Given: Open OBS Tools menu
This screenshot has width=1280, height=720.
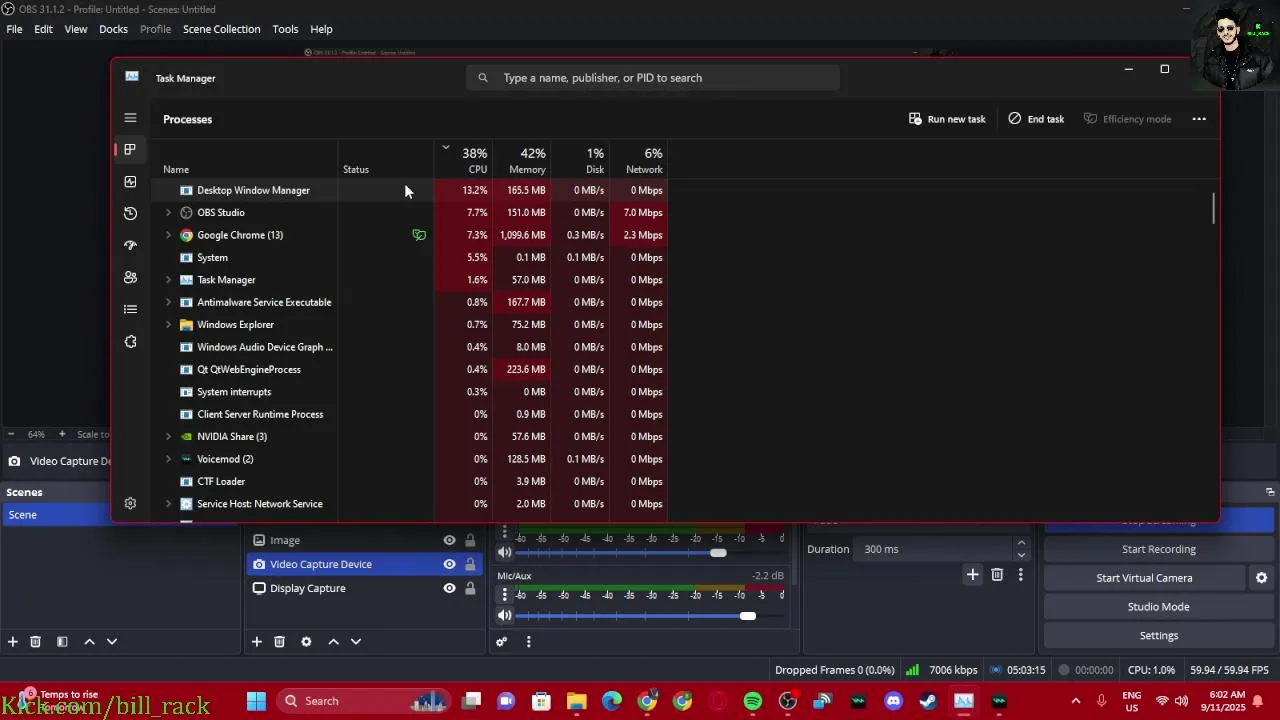Looking at the screenshot, I should (286, 29).
